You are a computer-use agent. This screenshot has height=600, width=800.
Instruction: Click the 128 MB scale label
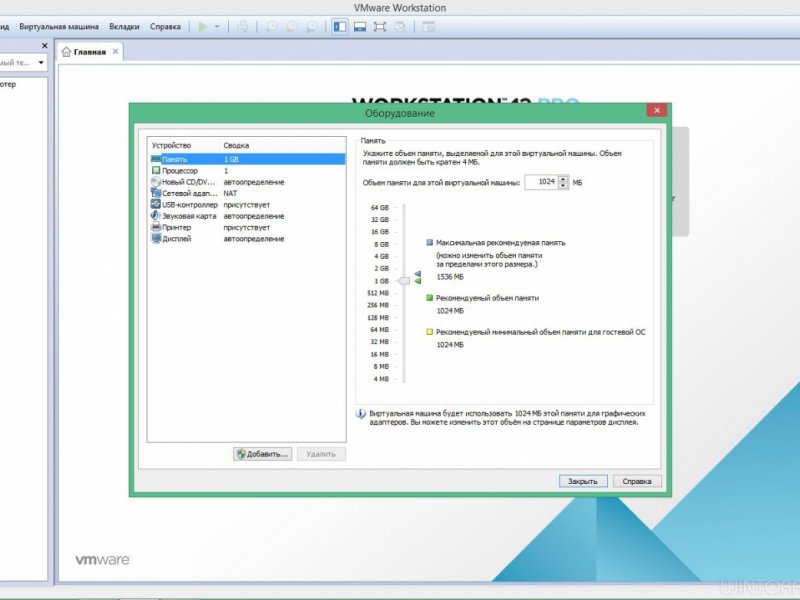(378, 317)
